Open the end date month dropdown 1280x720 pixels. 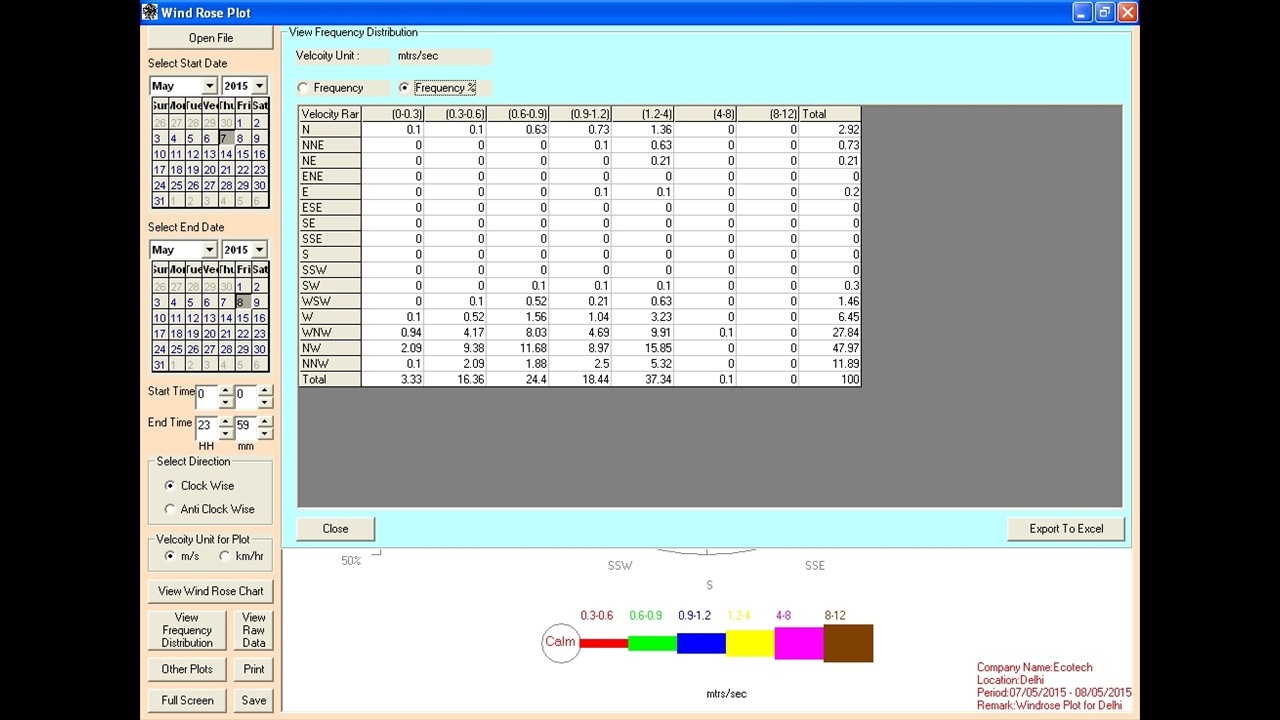pos(209,250)
